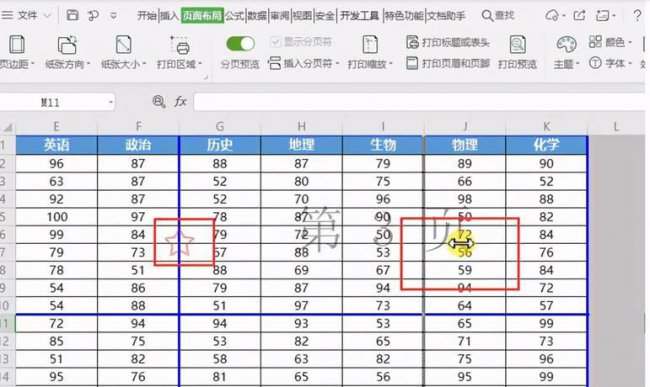The image size is (650, 387).
Task: Toggle the 分页预览 switch
Action: (x=240, y=44)
